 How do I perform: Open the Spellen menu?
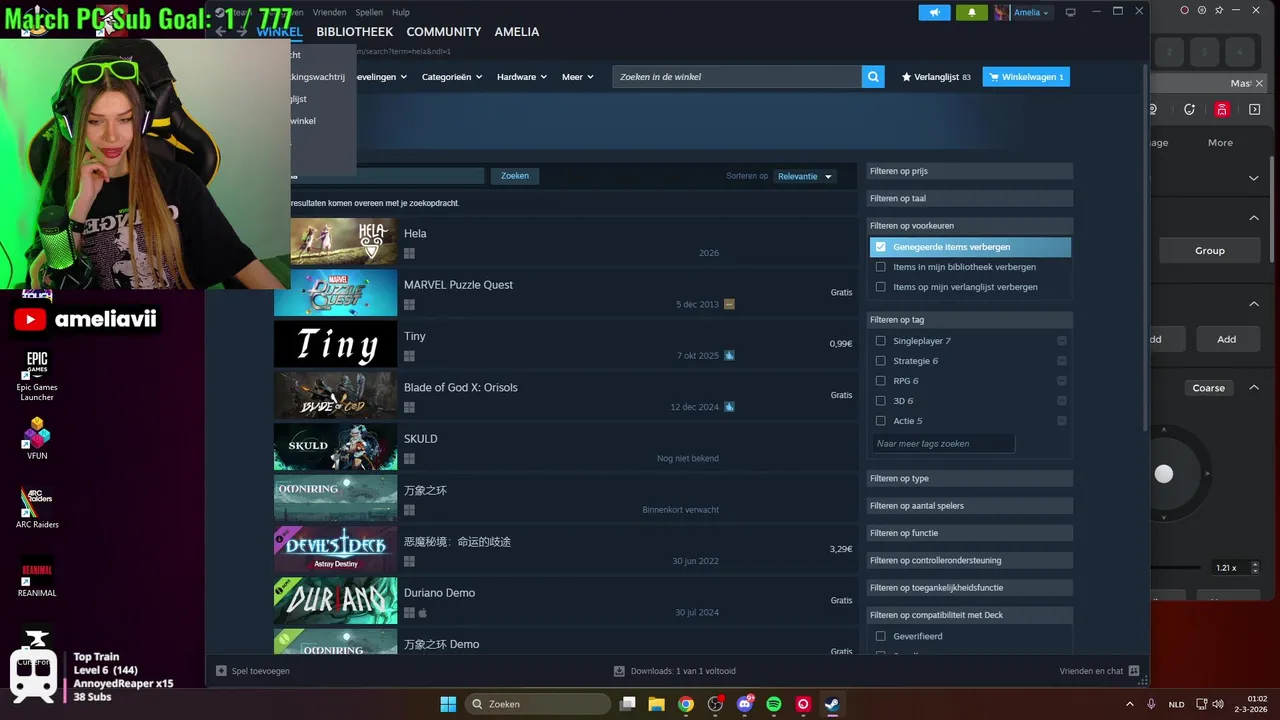click(x=369, y=12)
